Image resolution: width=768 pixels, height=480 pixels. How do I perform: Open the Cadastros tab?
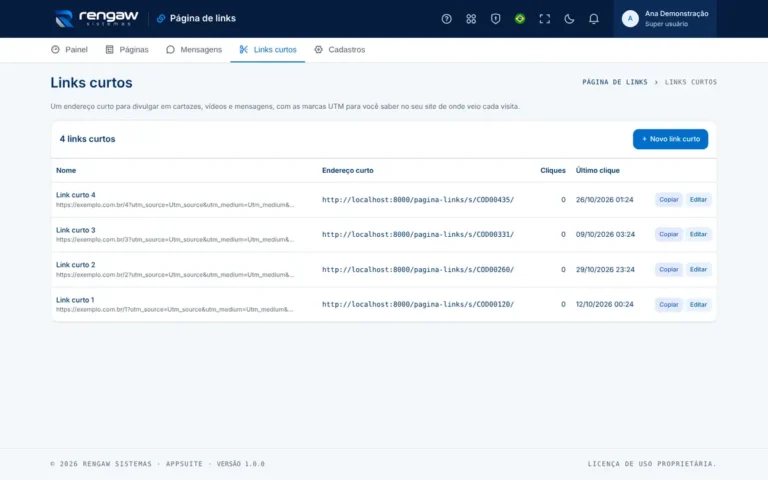coord(340,49)
